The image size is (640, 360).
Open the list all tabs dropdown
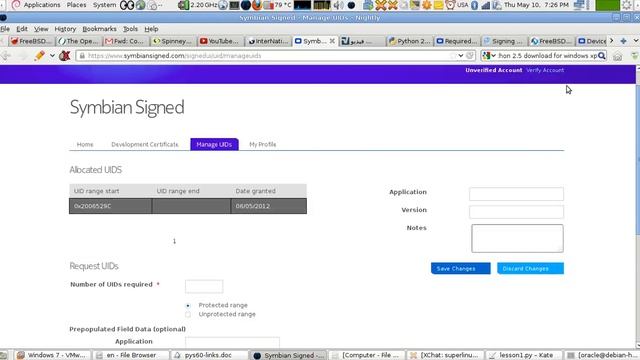pyautogui.click(x=636, y=41)
